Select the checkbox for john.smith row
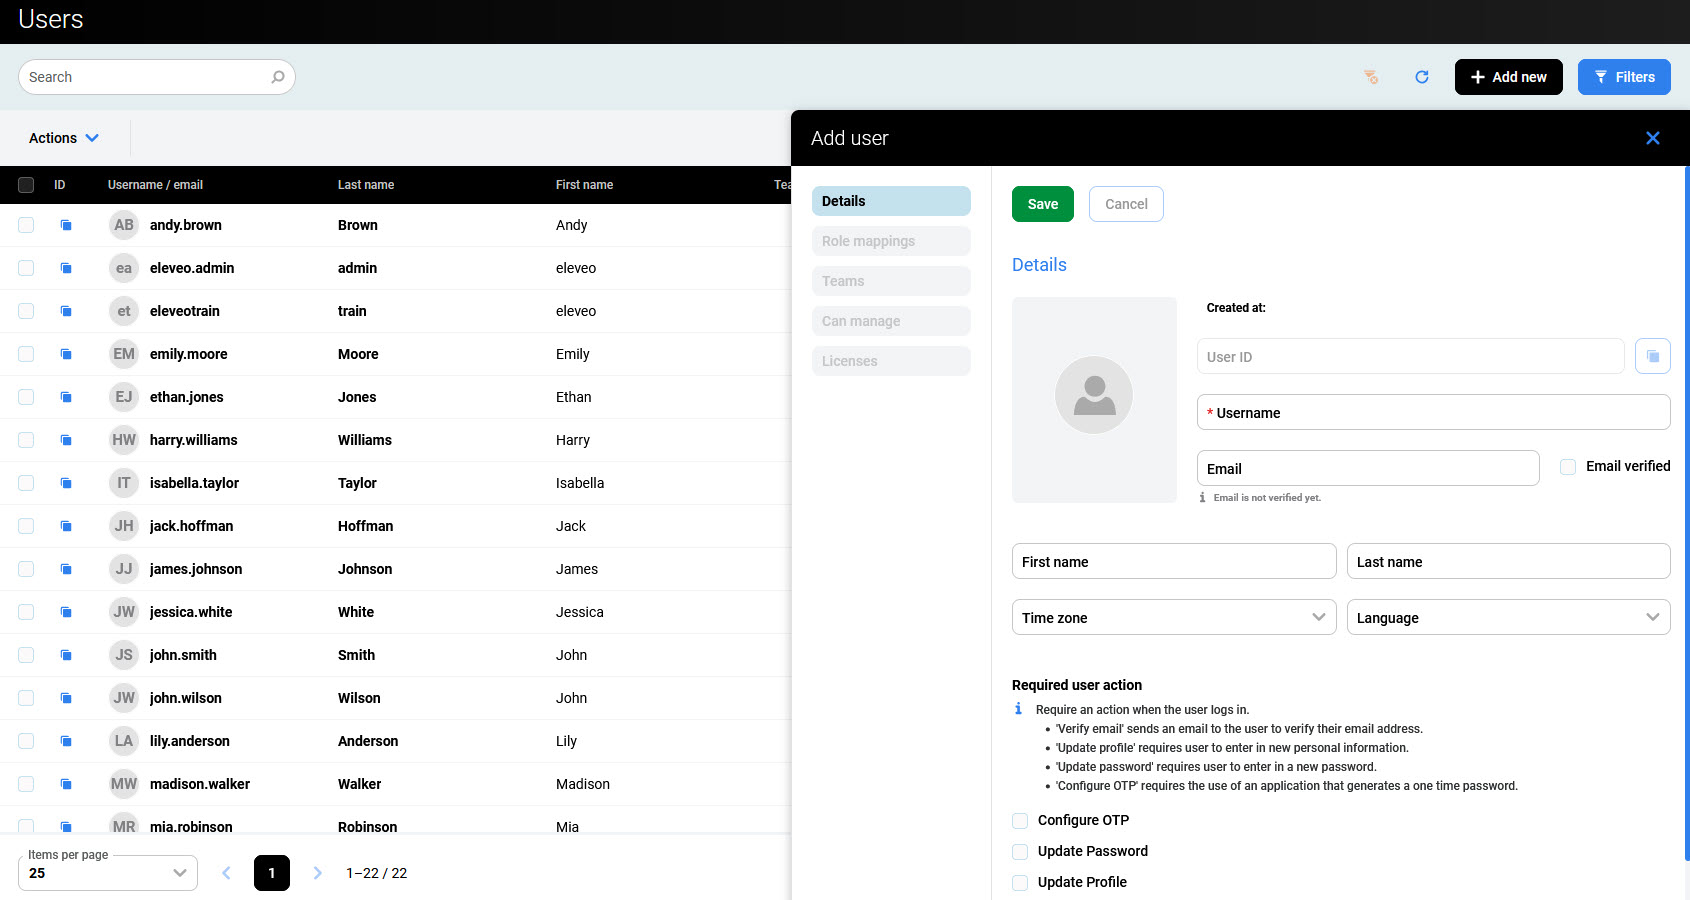The height and width of the screenshot is (900, 1690). 26,655
